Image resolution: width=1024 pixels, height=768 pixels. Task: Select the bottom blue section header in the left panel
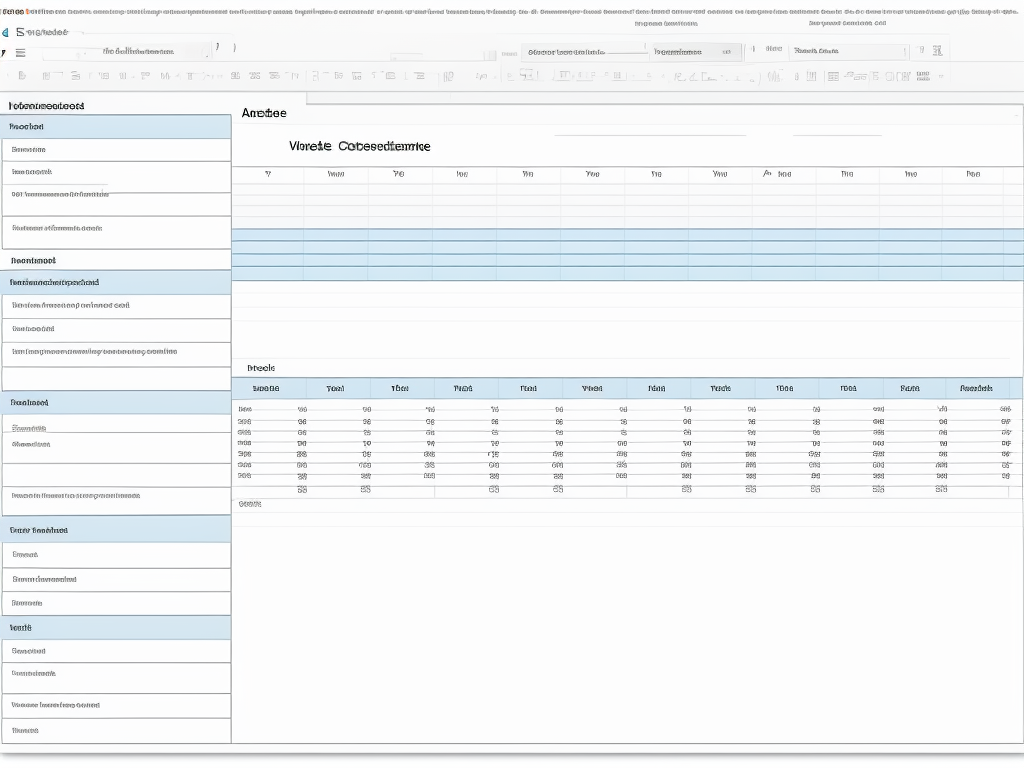pos(116,628)
